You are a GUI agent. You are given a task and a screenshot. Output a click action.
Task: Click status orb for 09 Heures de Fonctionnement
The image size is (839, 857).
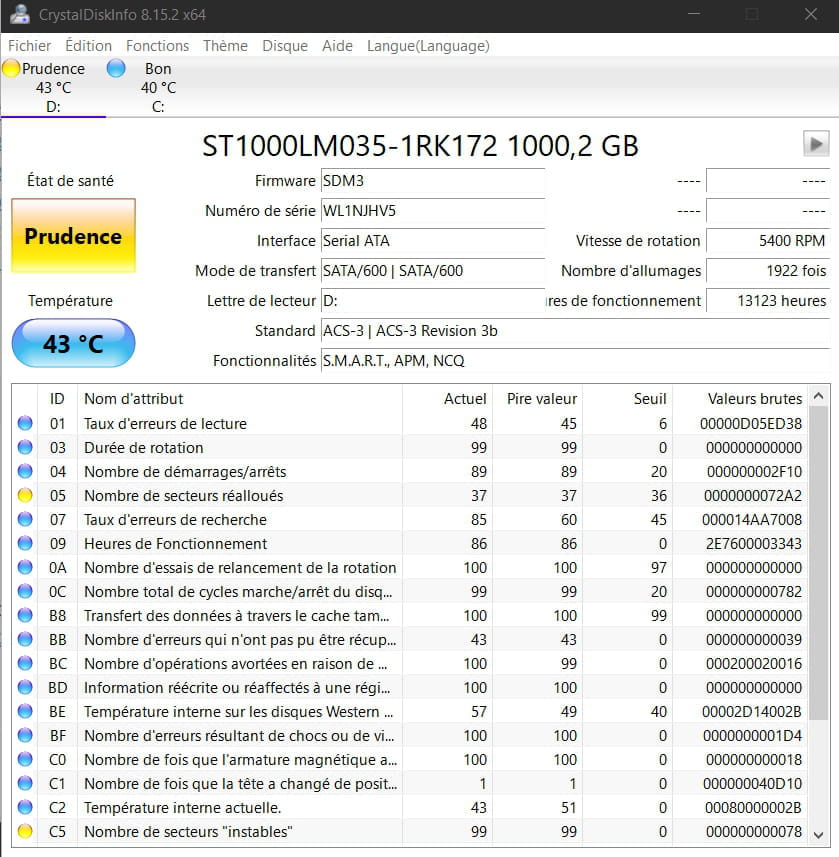(25, 543)
